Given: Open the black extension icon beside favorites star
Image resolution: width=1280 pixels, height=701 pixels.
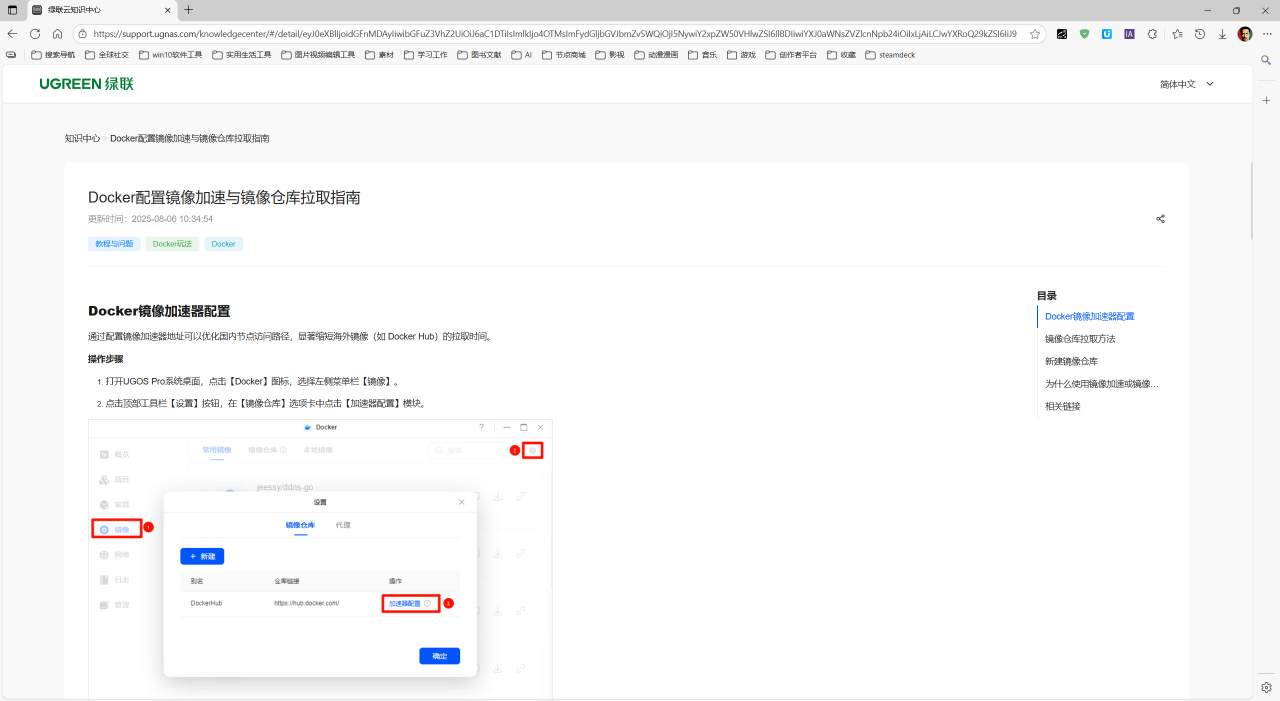Looking at the screenshot, I should coord(1062,33).
